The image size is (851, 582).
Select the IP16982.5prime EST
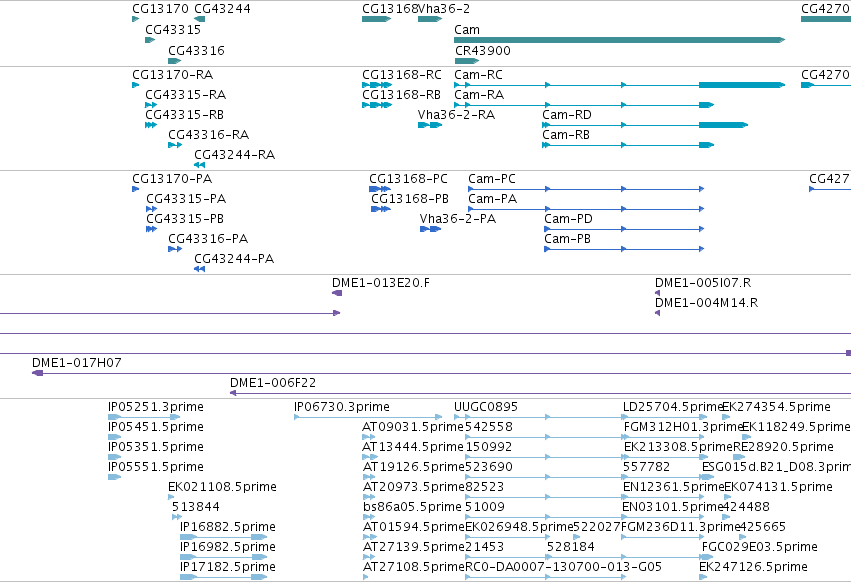224,557
